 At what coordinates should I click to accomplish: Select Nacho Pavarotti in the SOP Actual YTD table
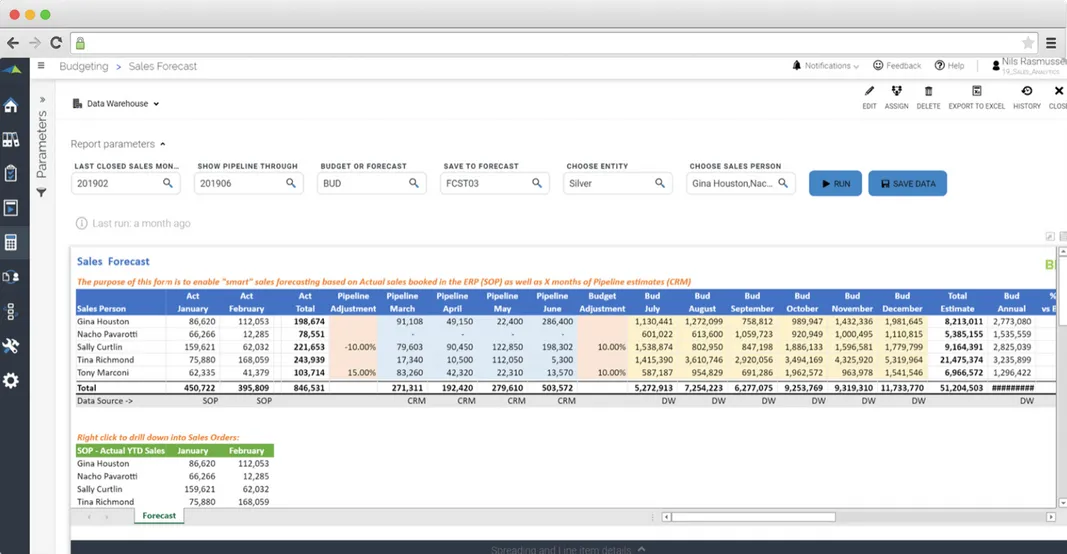[107, 476]
